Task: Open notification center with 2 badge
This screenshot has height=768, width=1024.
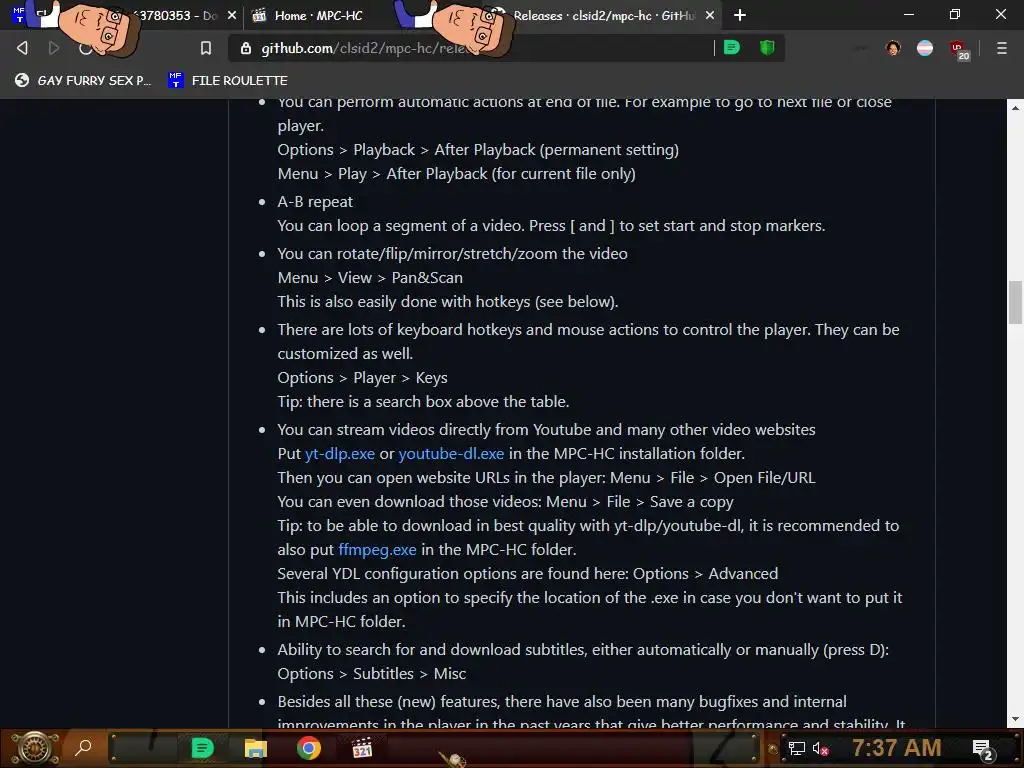Action: 983,749
